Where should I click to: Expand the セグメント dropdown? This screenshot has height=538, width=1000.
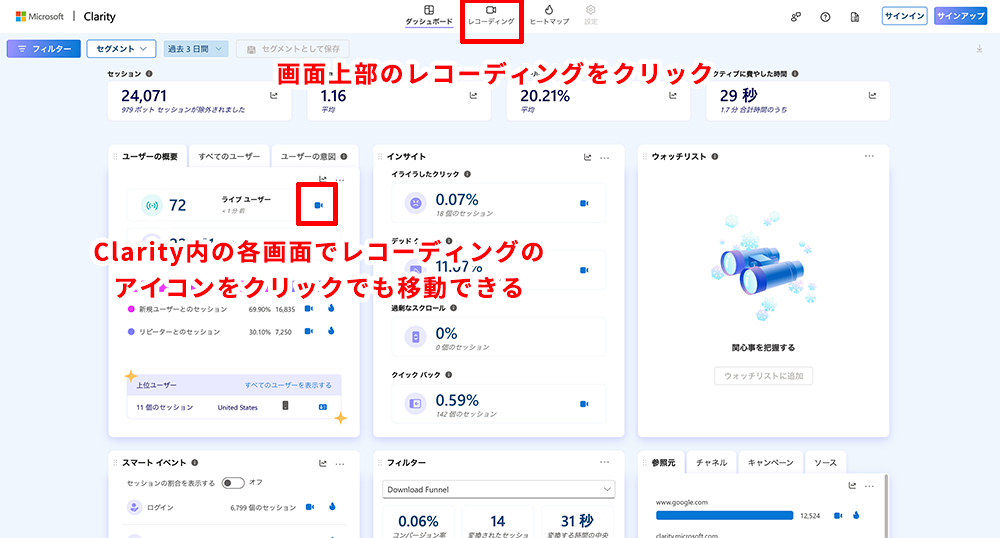click(x=121, y=48)
